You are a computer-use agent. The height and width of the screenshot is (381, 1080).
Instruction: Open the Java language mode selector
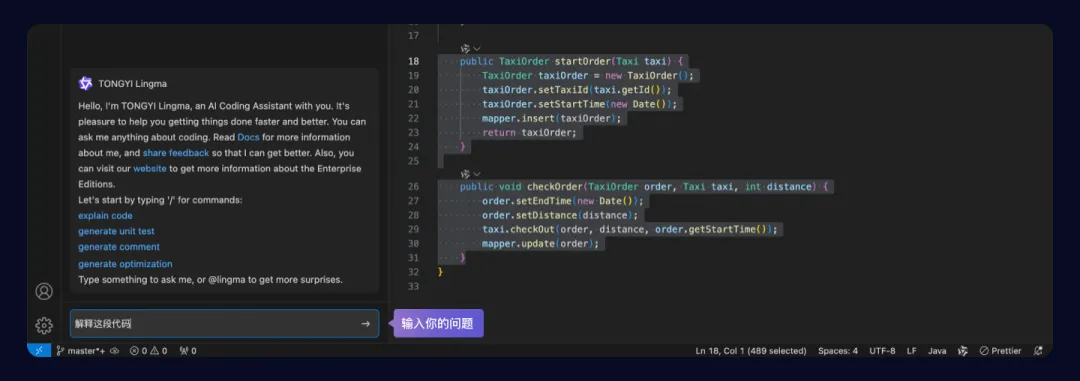point(937,351)
